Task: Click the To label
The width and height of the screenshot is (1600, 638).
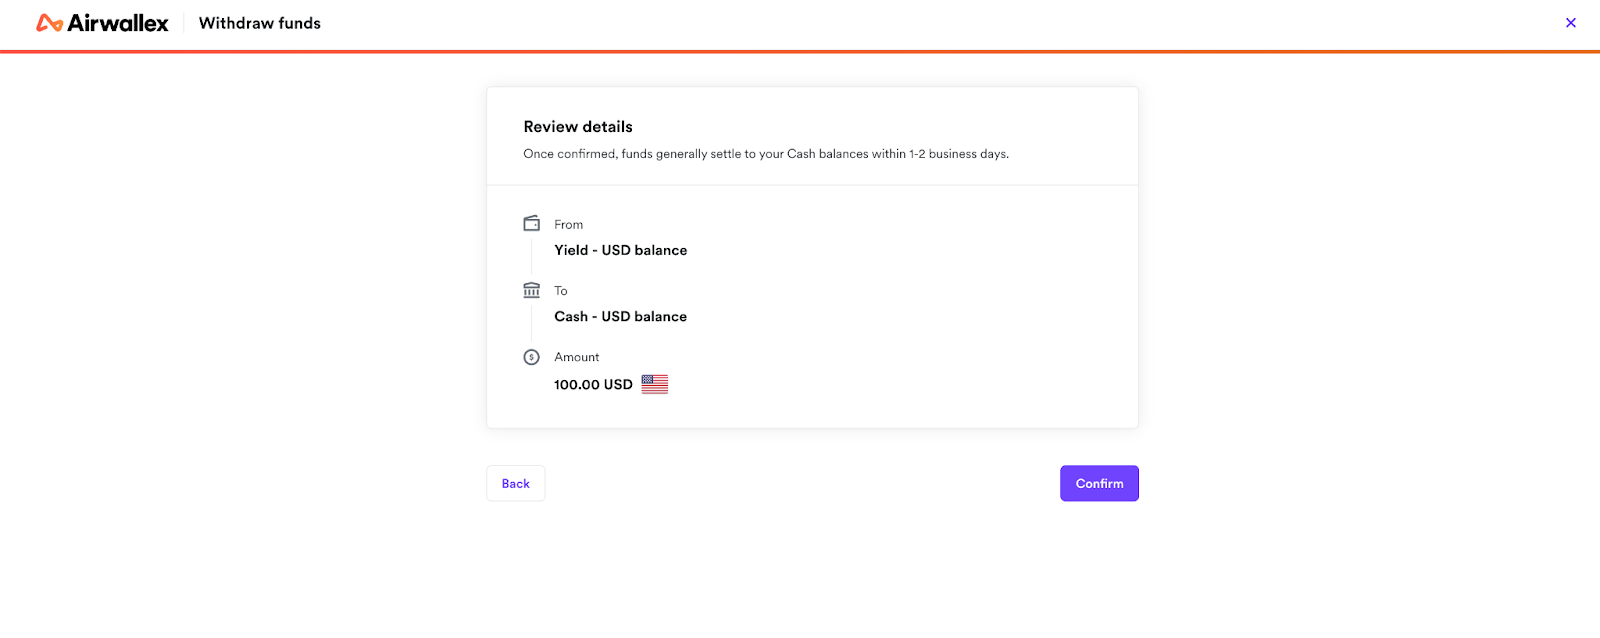Action: pyautogui.click(x=560, y=291)
